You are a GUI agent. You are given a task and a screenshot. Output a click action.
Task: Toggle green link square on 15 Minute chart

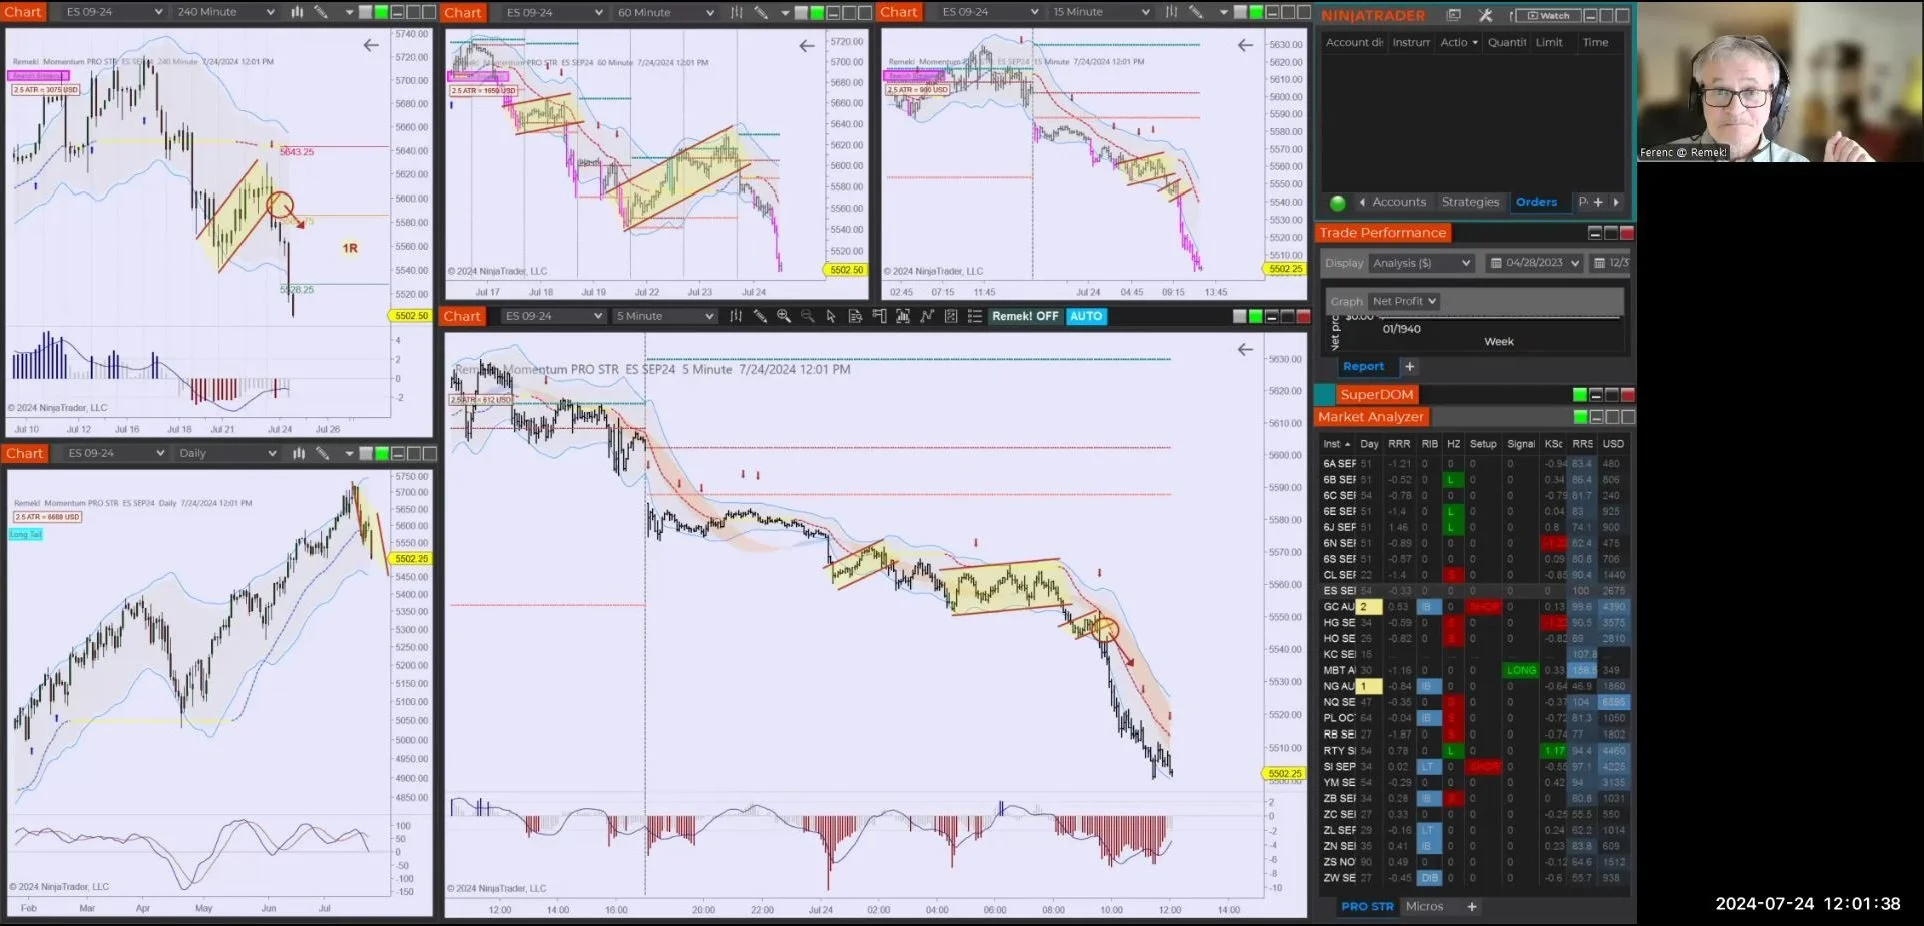(1256, 12)
